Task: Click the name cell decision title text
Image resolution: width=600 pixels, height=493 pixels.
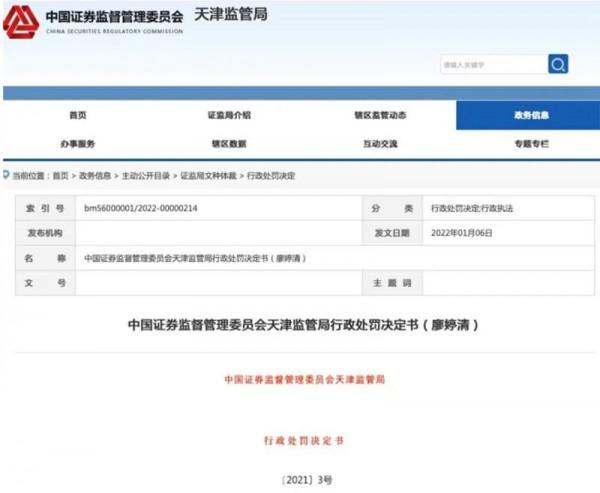Action: pos(195,258)
